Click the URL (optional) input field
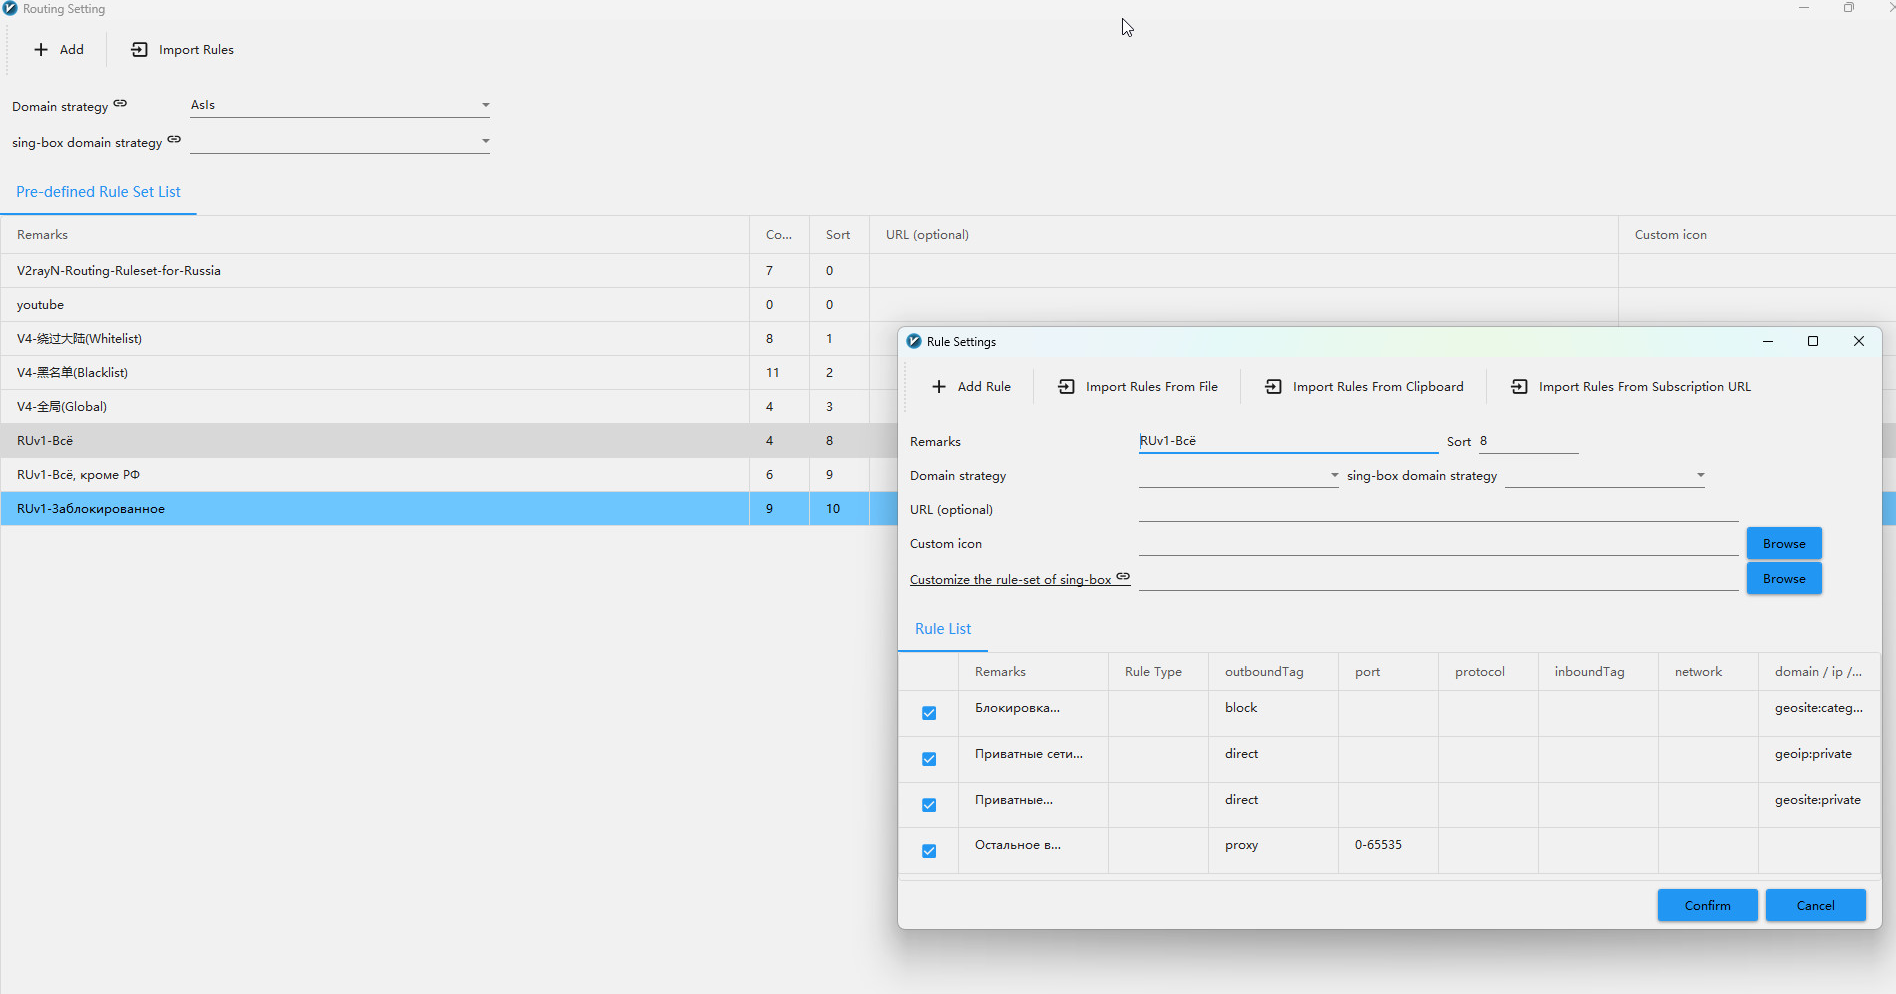This screenshot has height=994, width=1896. point(1438,509)
